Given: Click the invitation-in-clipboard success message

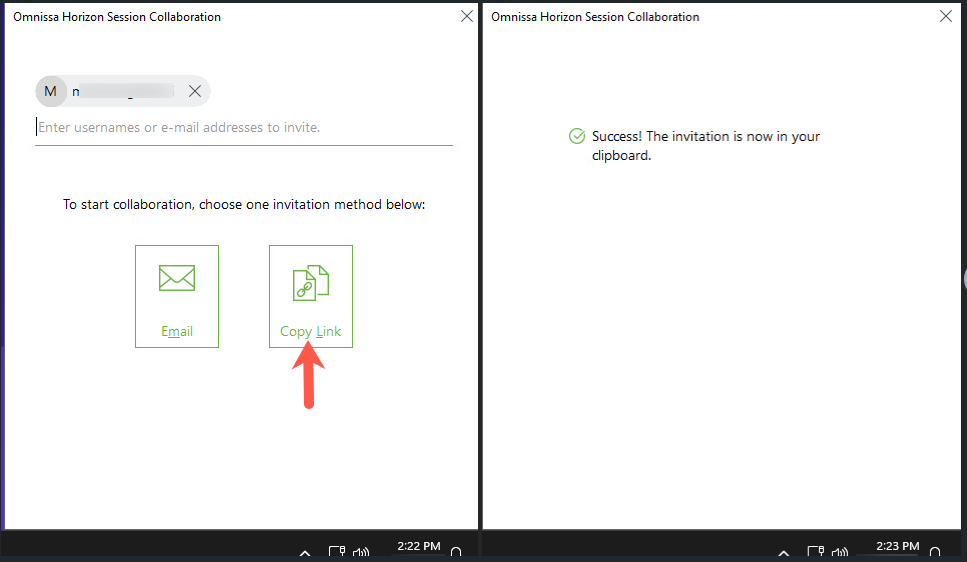Looking at the screenshot, I should tap(705, 145).
